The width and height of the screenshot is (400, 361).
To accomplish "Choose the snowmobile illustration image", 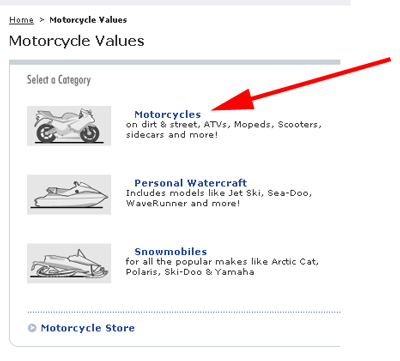I will tap(69, 263).
